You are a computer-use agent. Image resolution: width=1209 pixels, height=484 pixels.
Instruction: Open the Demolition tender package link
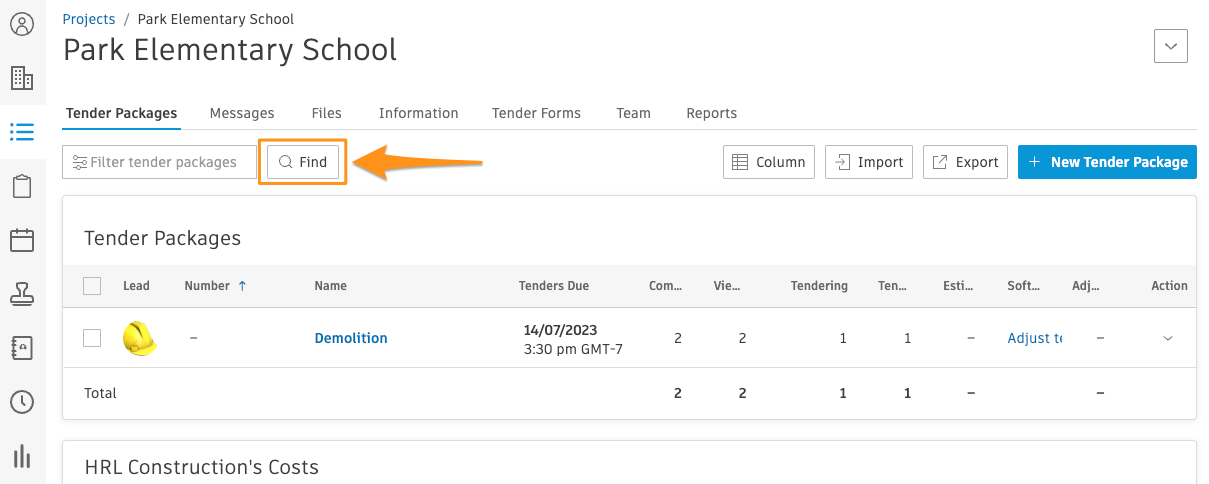[351, 338]
